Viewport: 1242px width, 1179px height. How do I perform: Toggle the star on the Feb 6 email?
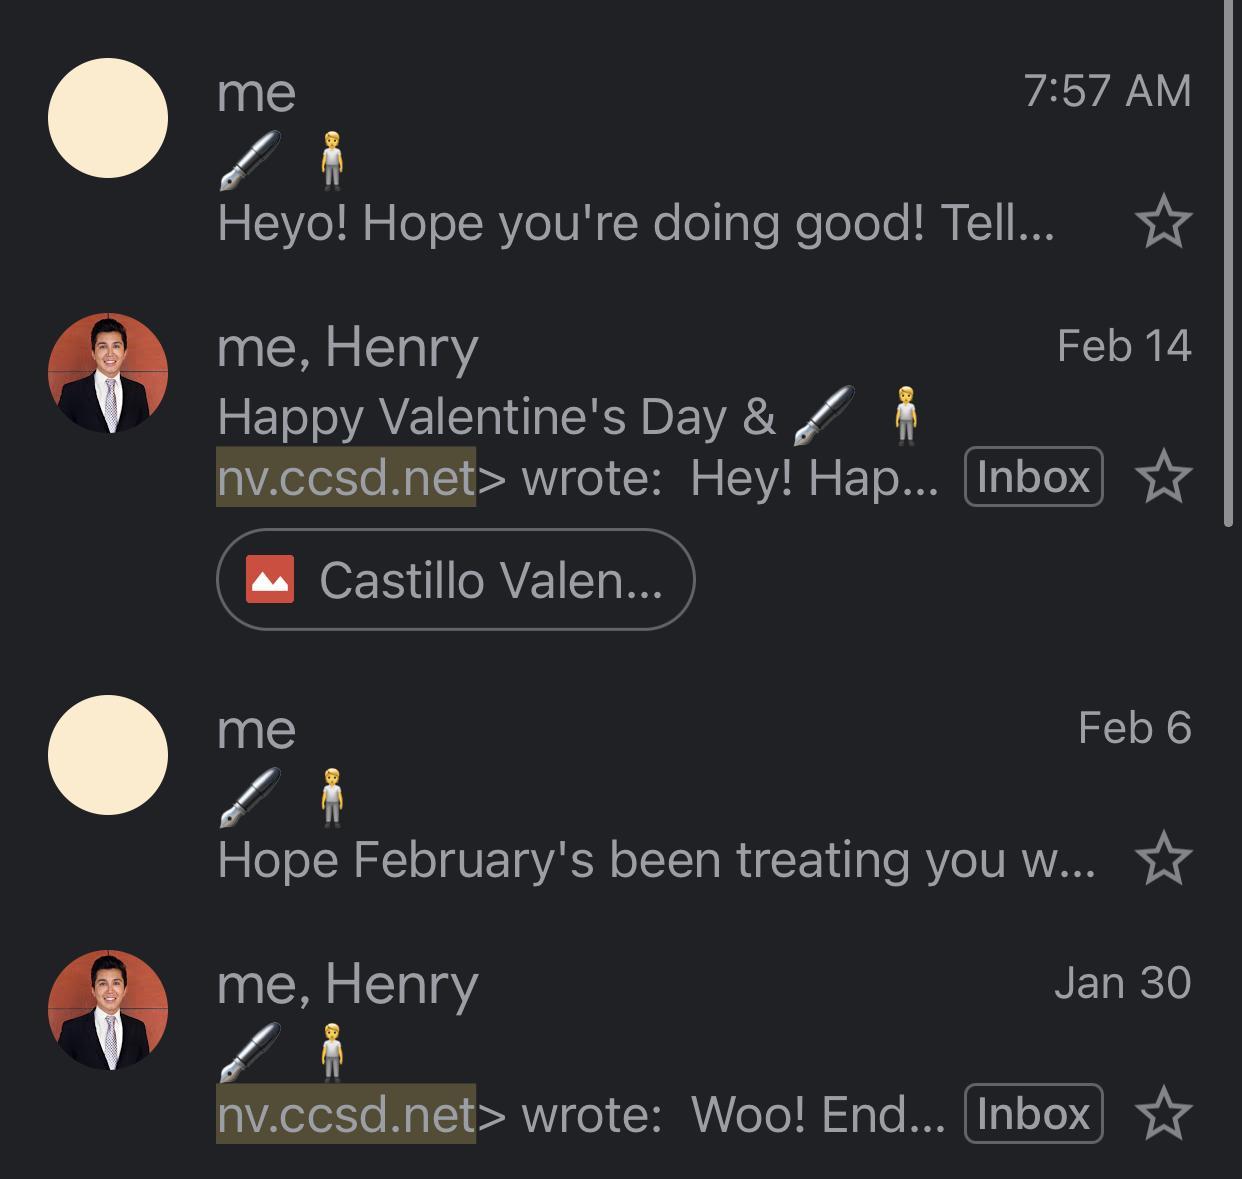[1164, 859]
